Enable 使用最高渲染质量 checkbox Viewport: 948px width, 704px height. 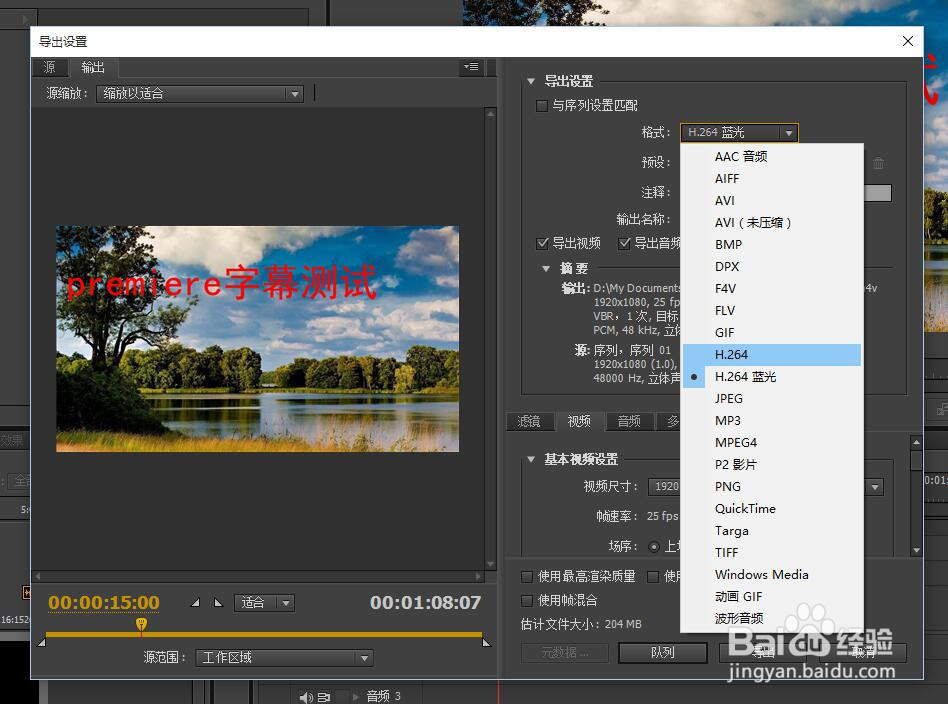(x=527, y=576)
